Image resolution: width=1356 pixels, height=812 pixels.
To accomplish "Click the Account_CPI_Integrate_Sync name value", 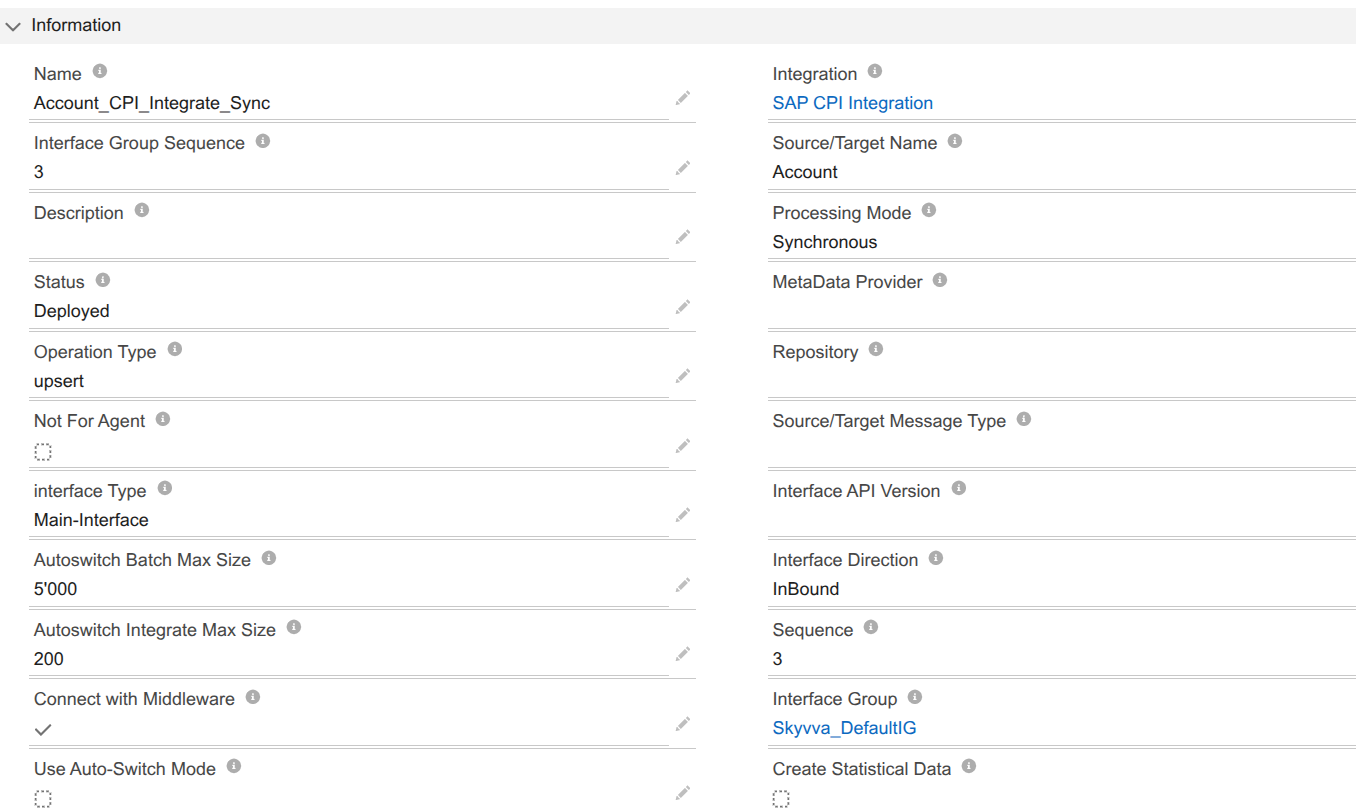I will point(152,103).
